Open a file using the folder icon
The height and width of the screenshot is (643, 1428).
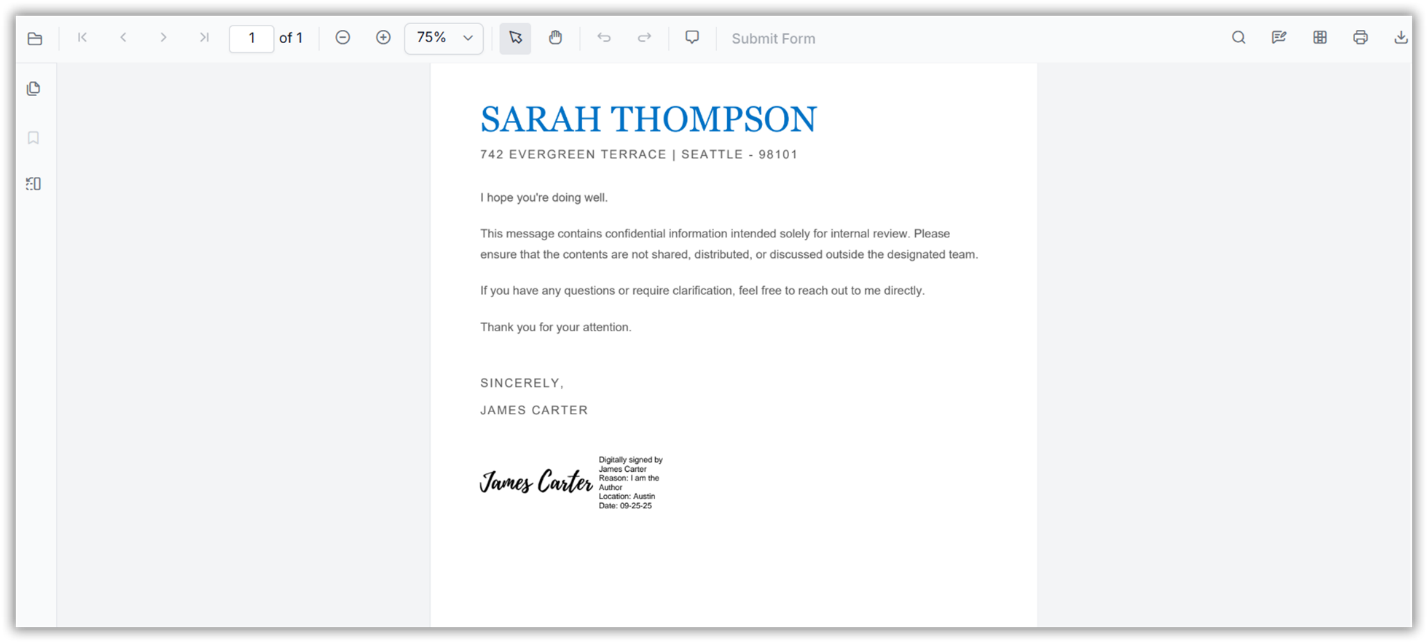(34, 37)
